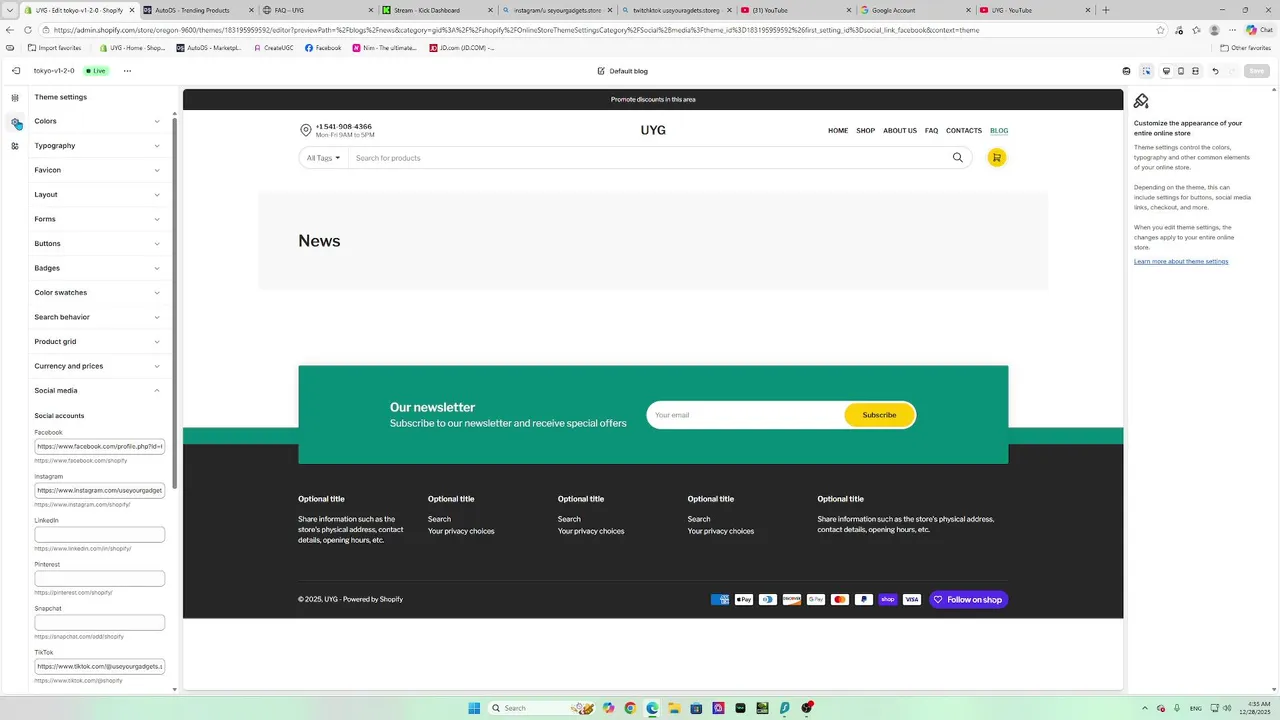Collapse the Social media section
The height and width of the screenshot is (720, 1280).
coord(98,391)
